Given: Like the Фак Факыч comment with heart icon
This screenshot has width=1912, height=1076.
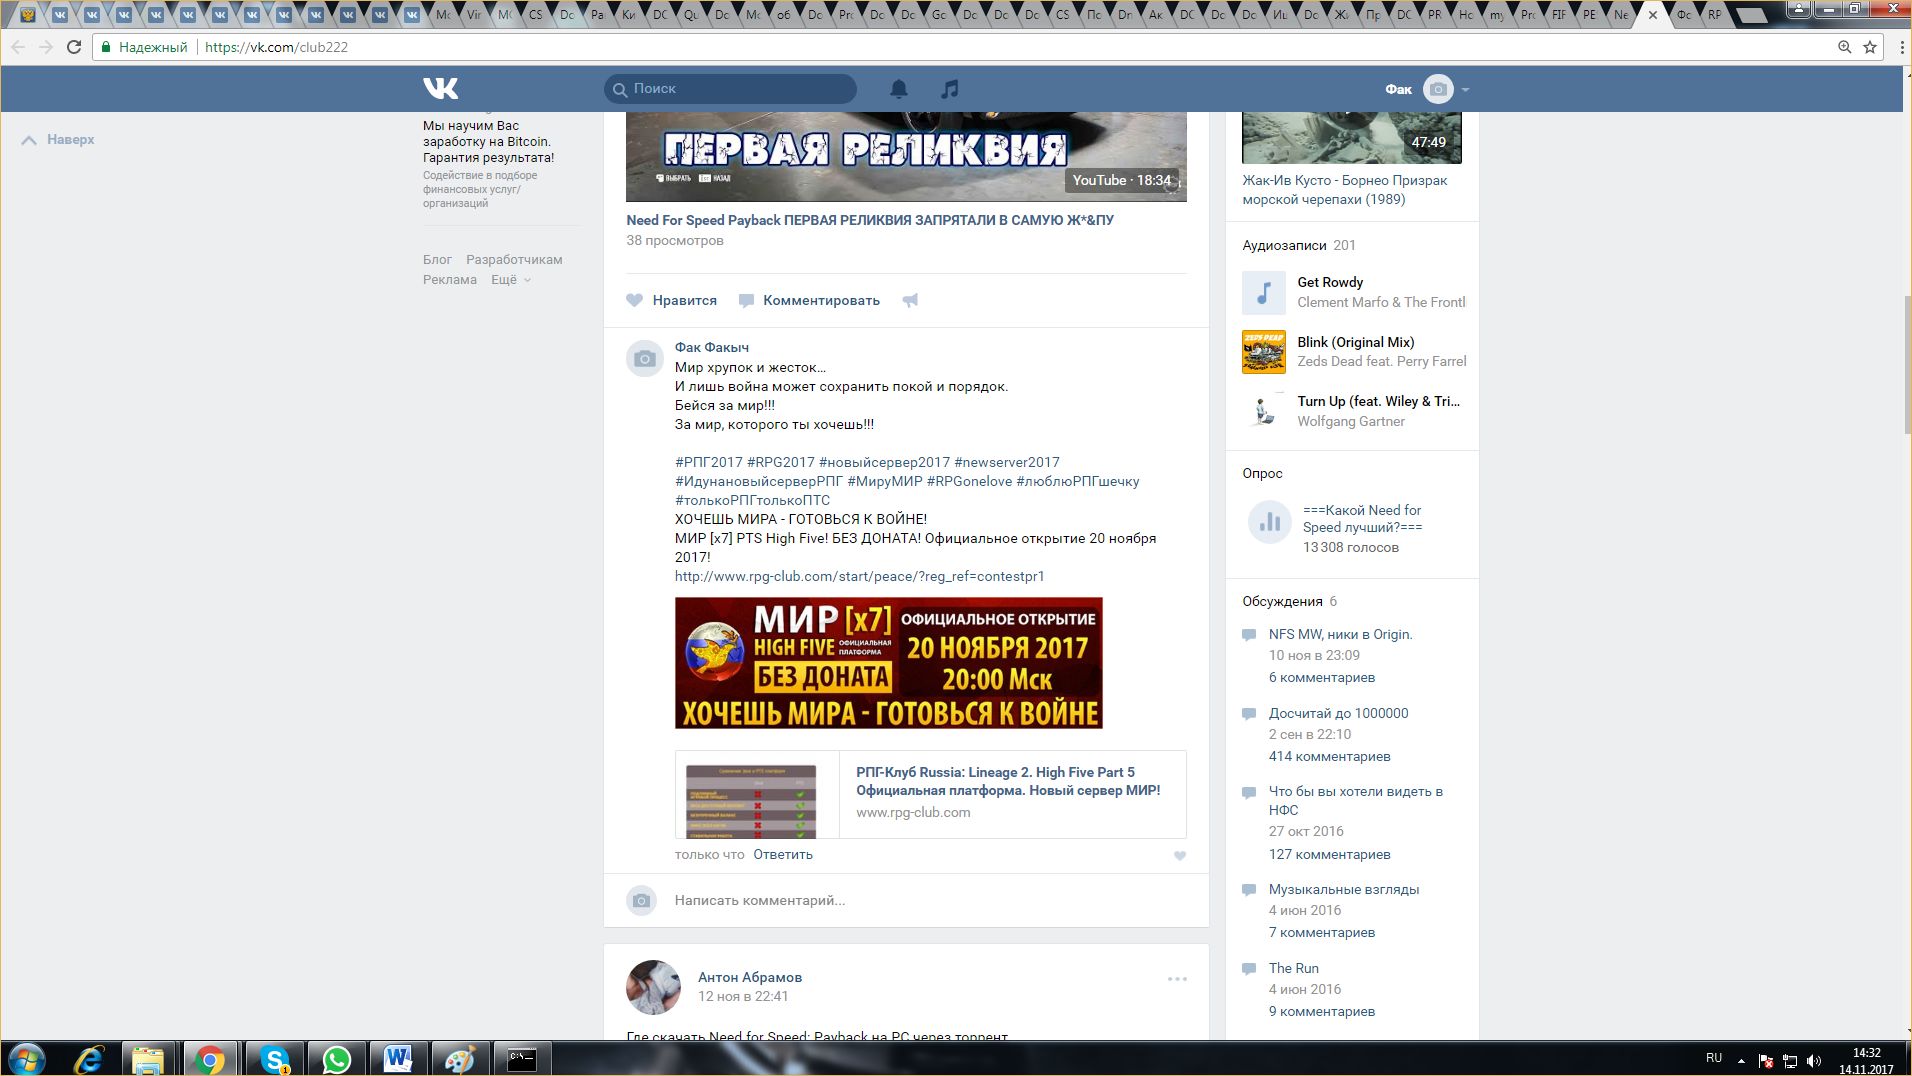Looking at the screenshot, I should tap(1180, 856).
